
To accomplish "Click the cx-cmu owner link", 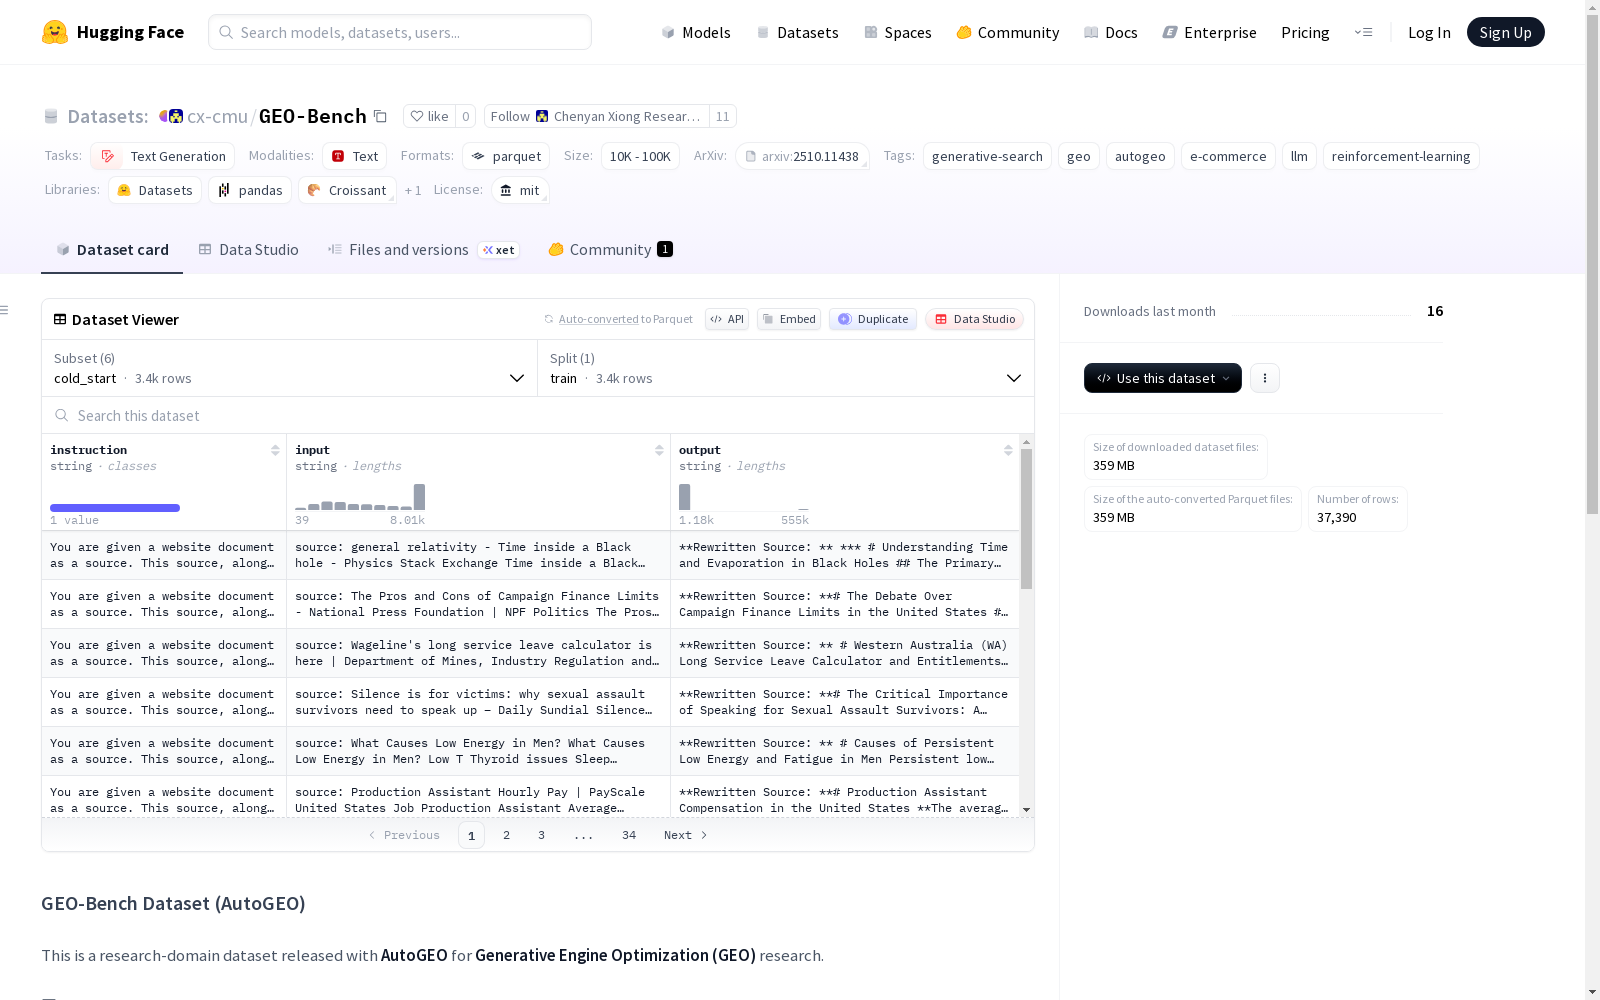I will (217, 116).
